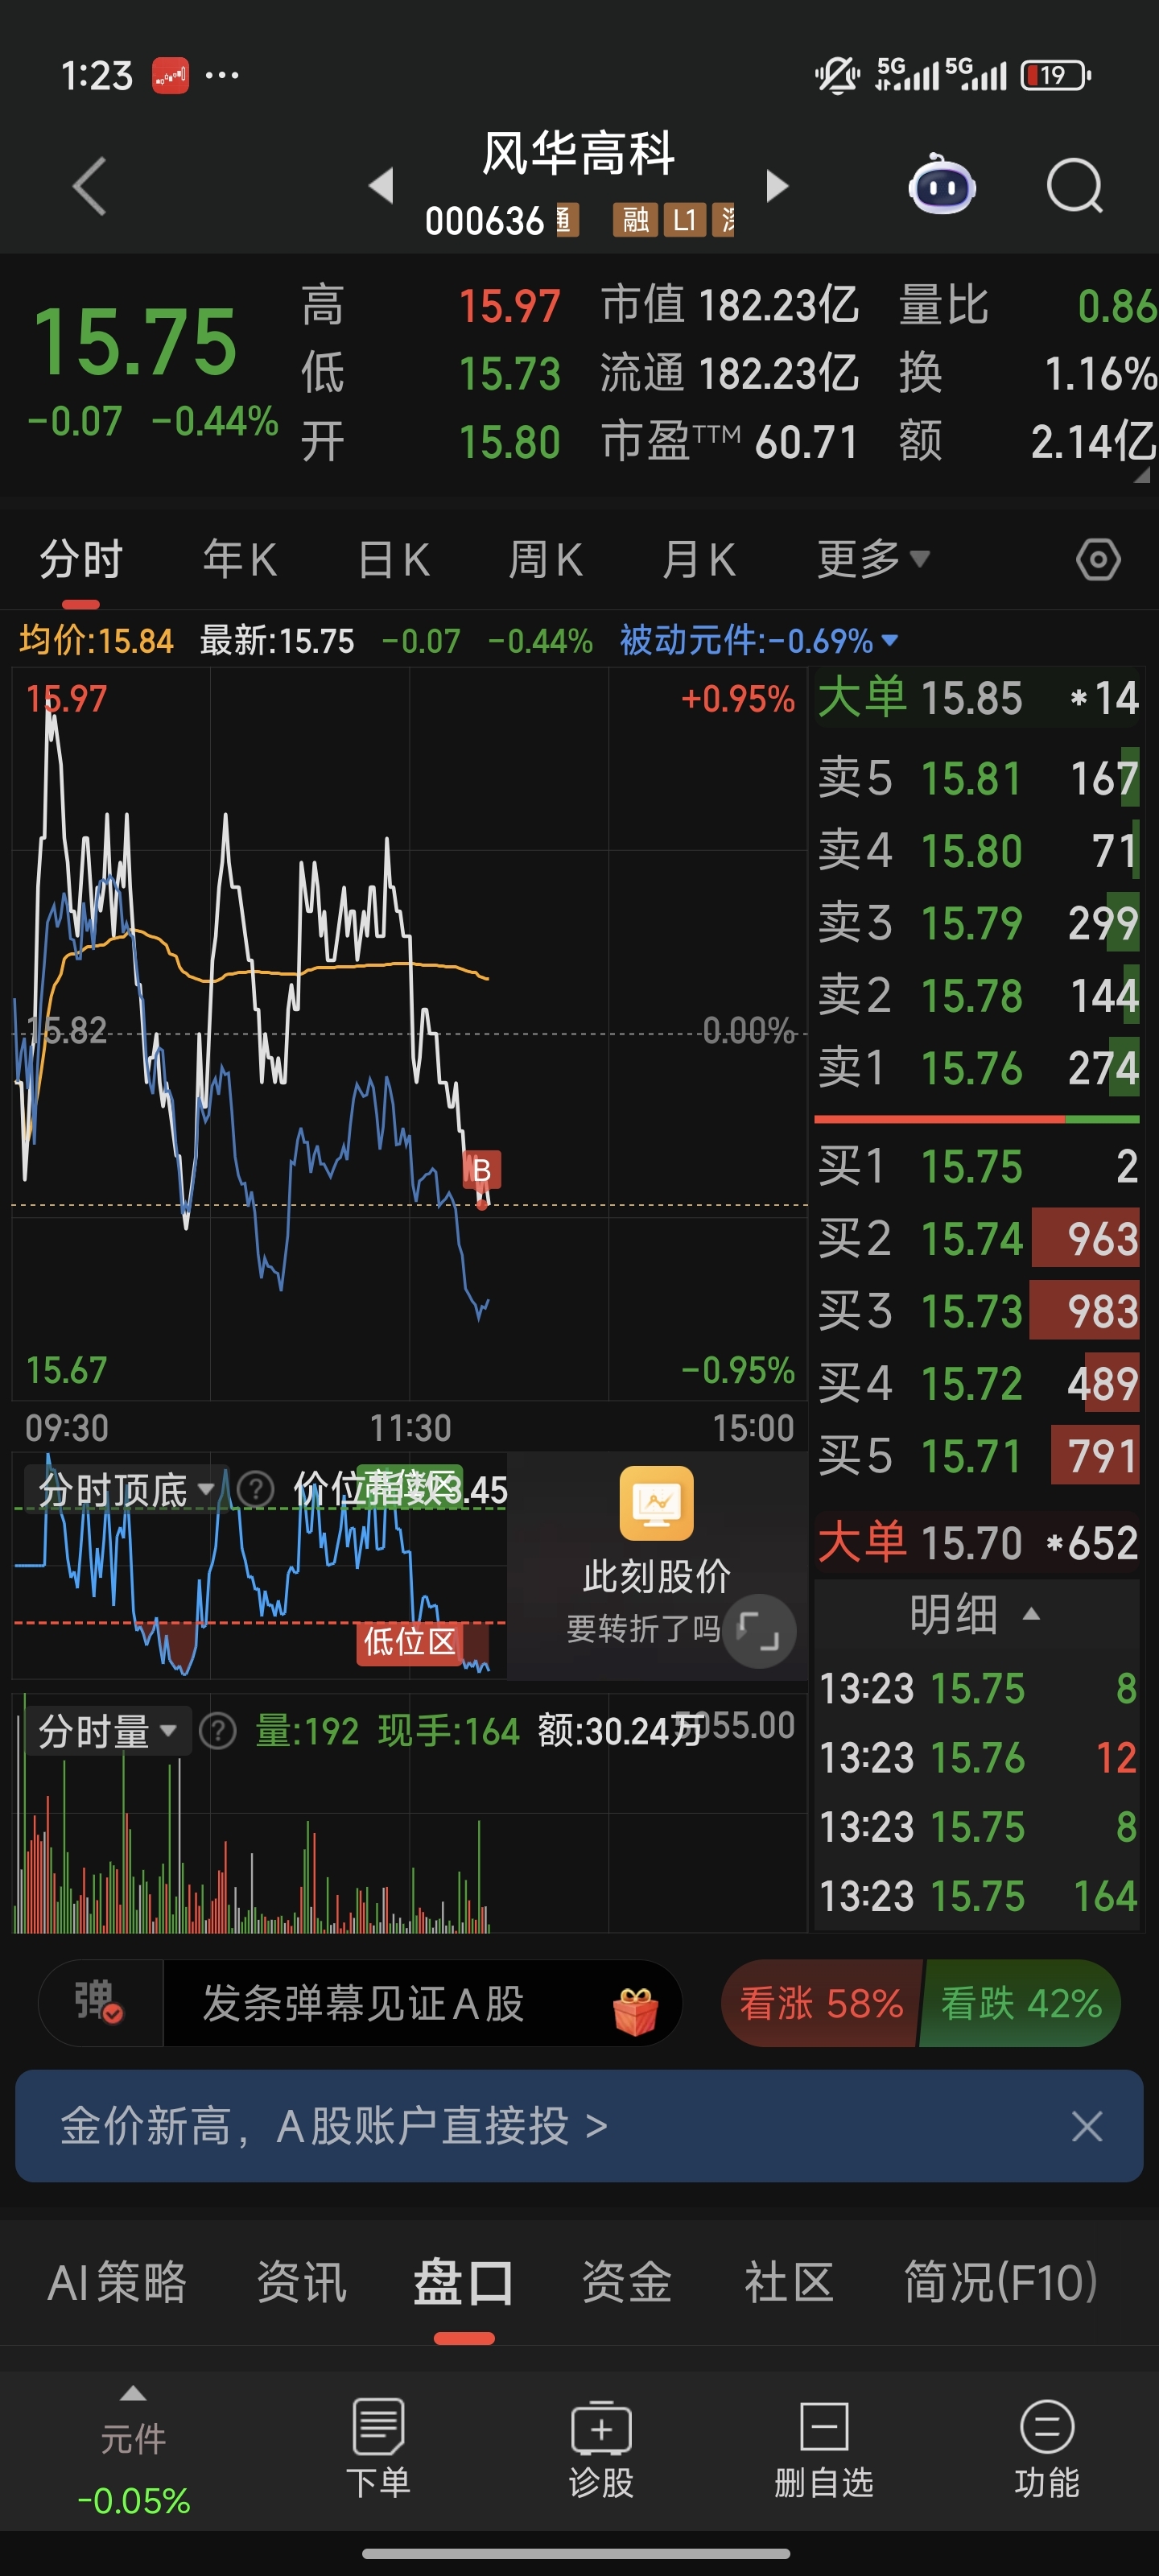Select 买2 15.74 order row
Screen dimensions: 1159x2576
977,1238
